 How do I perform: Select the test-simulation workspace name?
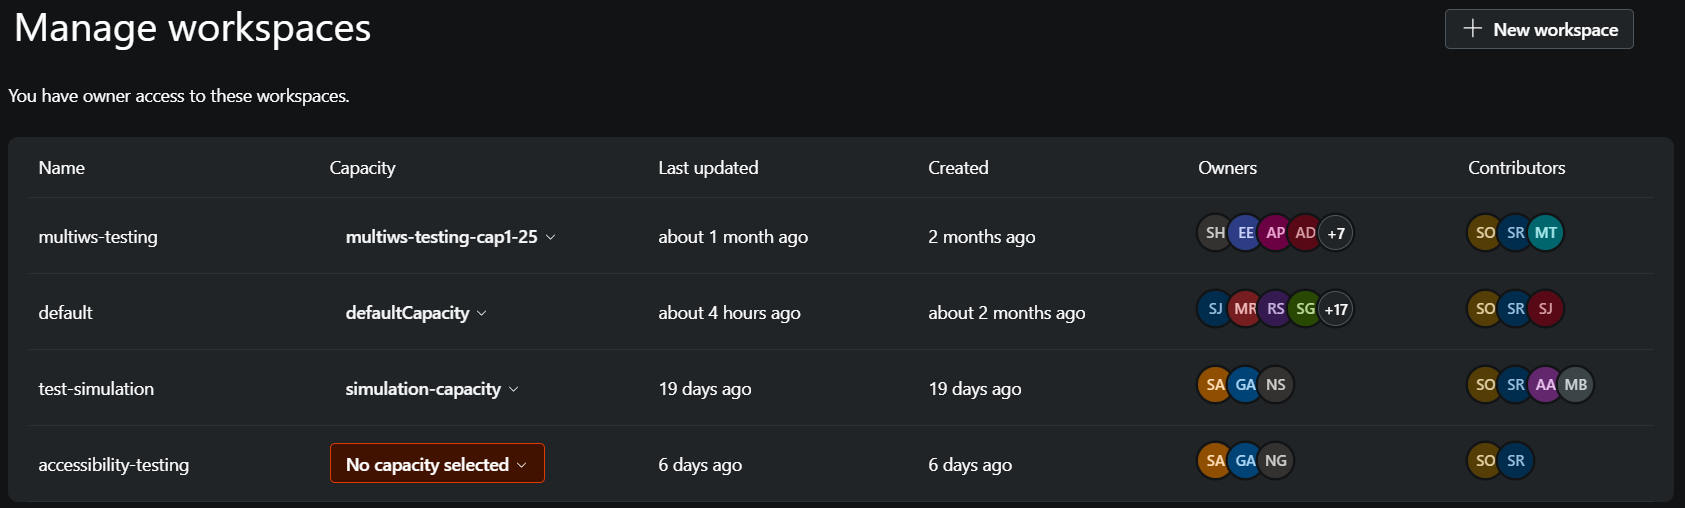tap(96, 389)
